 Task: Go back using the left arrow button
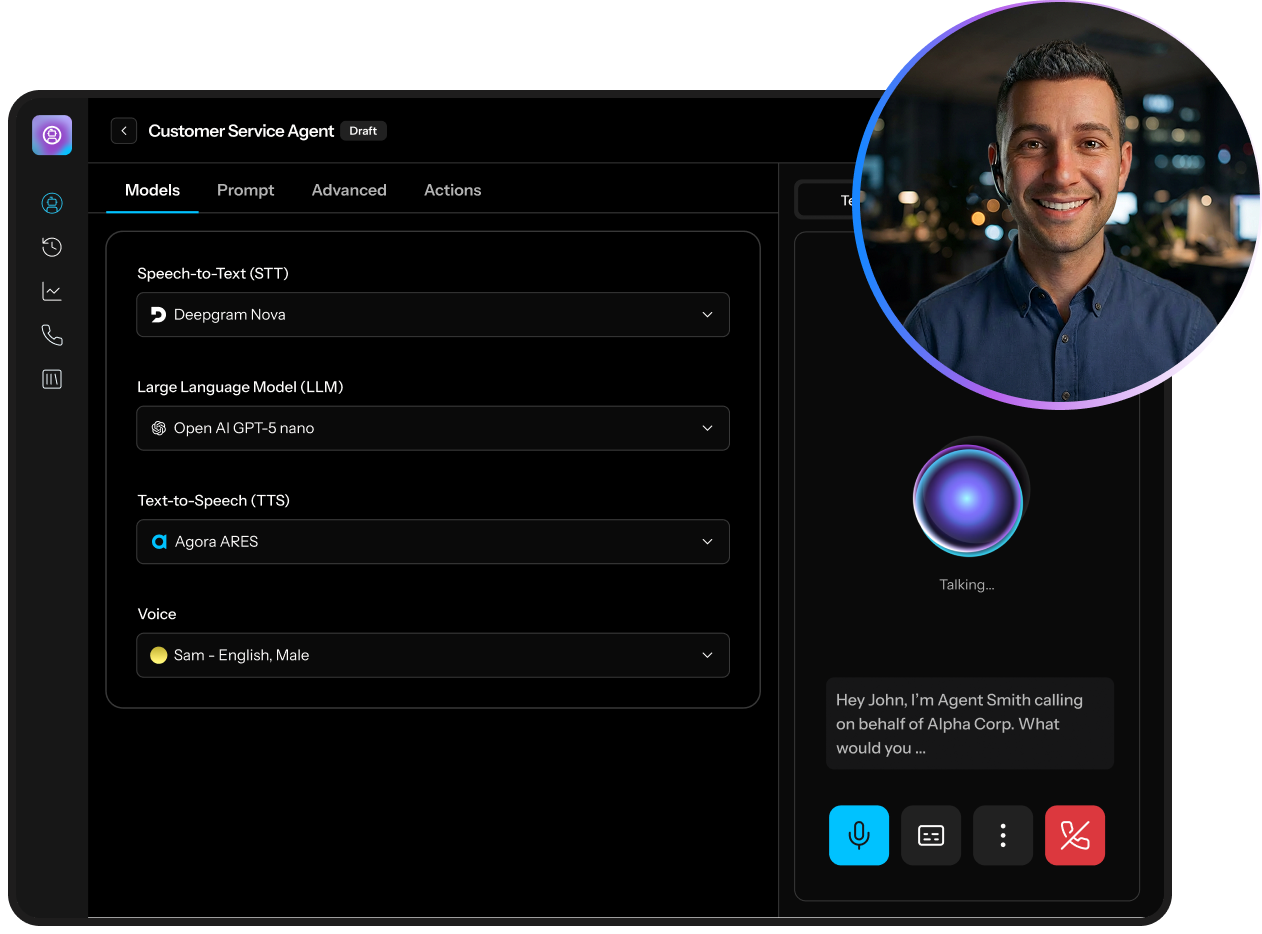123,131
